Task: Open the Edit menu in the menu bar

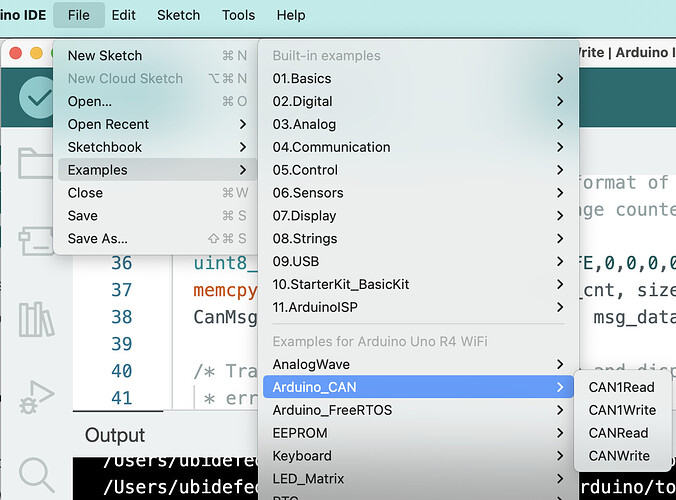Action: click(124, 15)
